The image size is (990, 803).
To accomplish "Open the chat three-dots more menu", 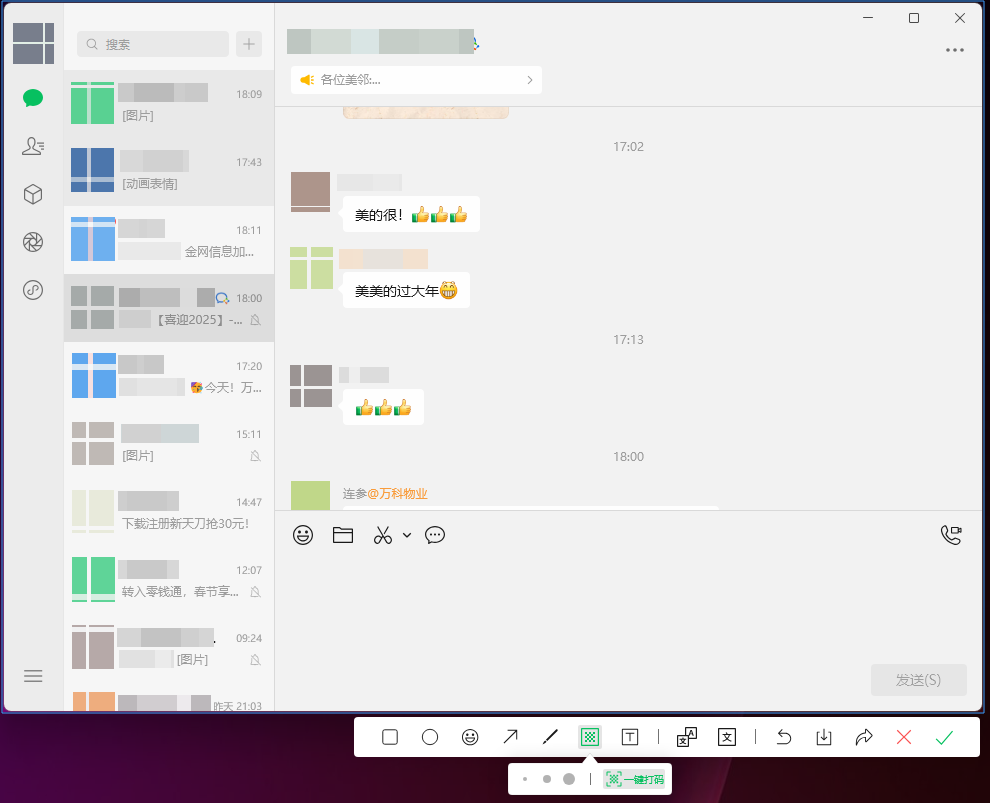I will click(955, 51).
